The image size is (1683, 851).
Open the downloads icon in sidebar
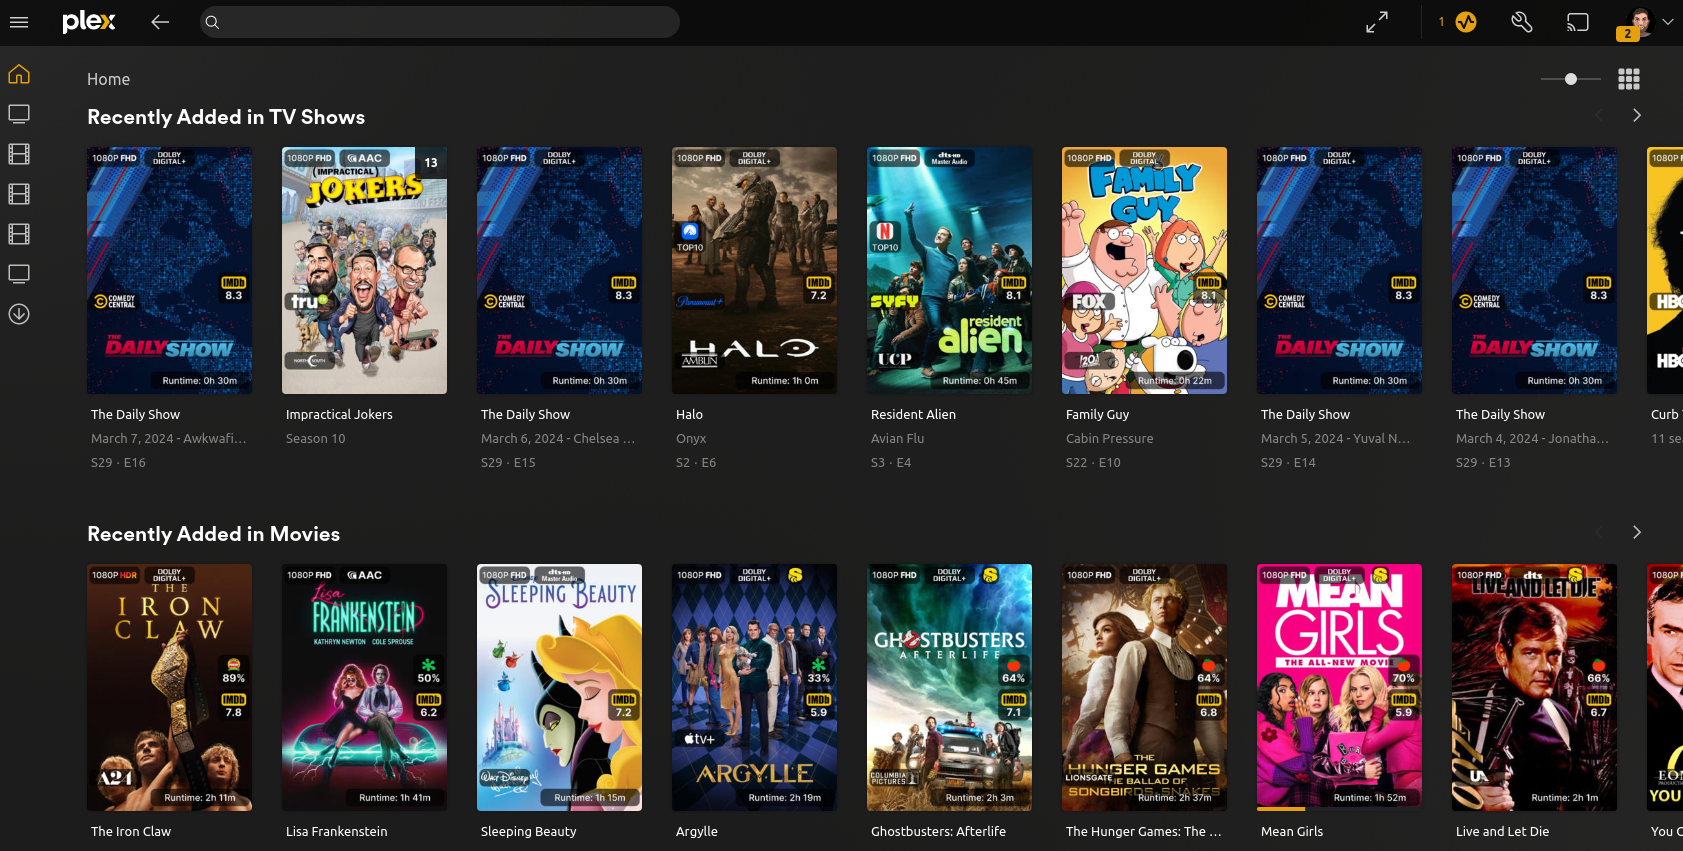click(19, 314)
